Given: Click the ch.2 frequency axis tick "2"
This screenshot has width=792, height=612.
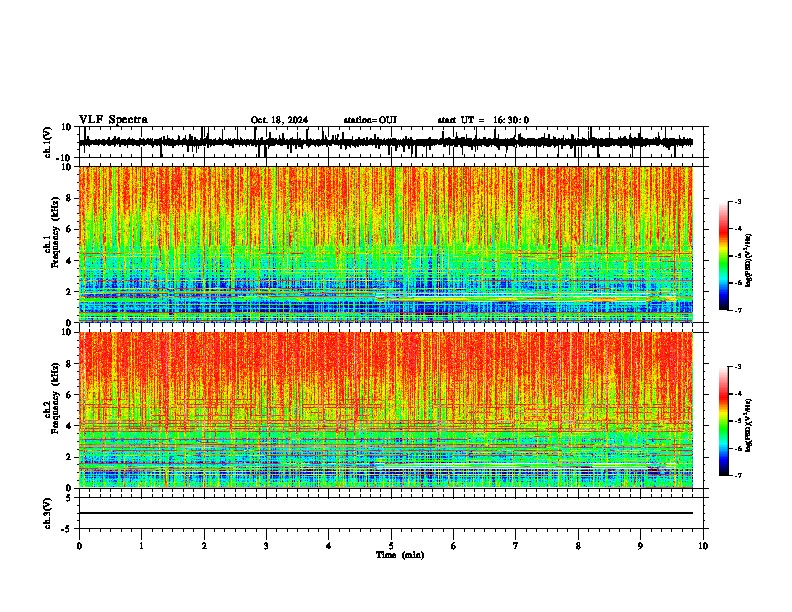Looking at the screenshot, I should [x=70, y=457].
